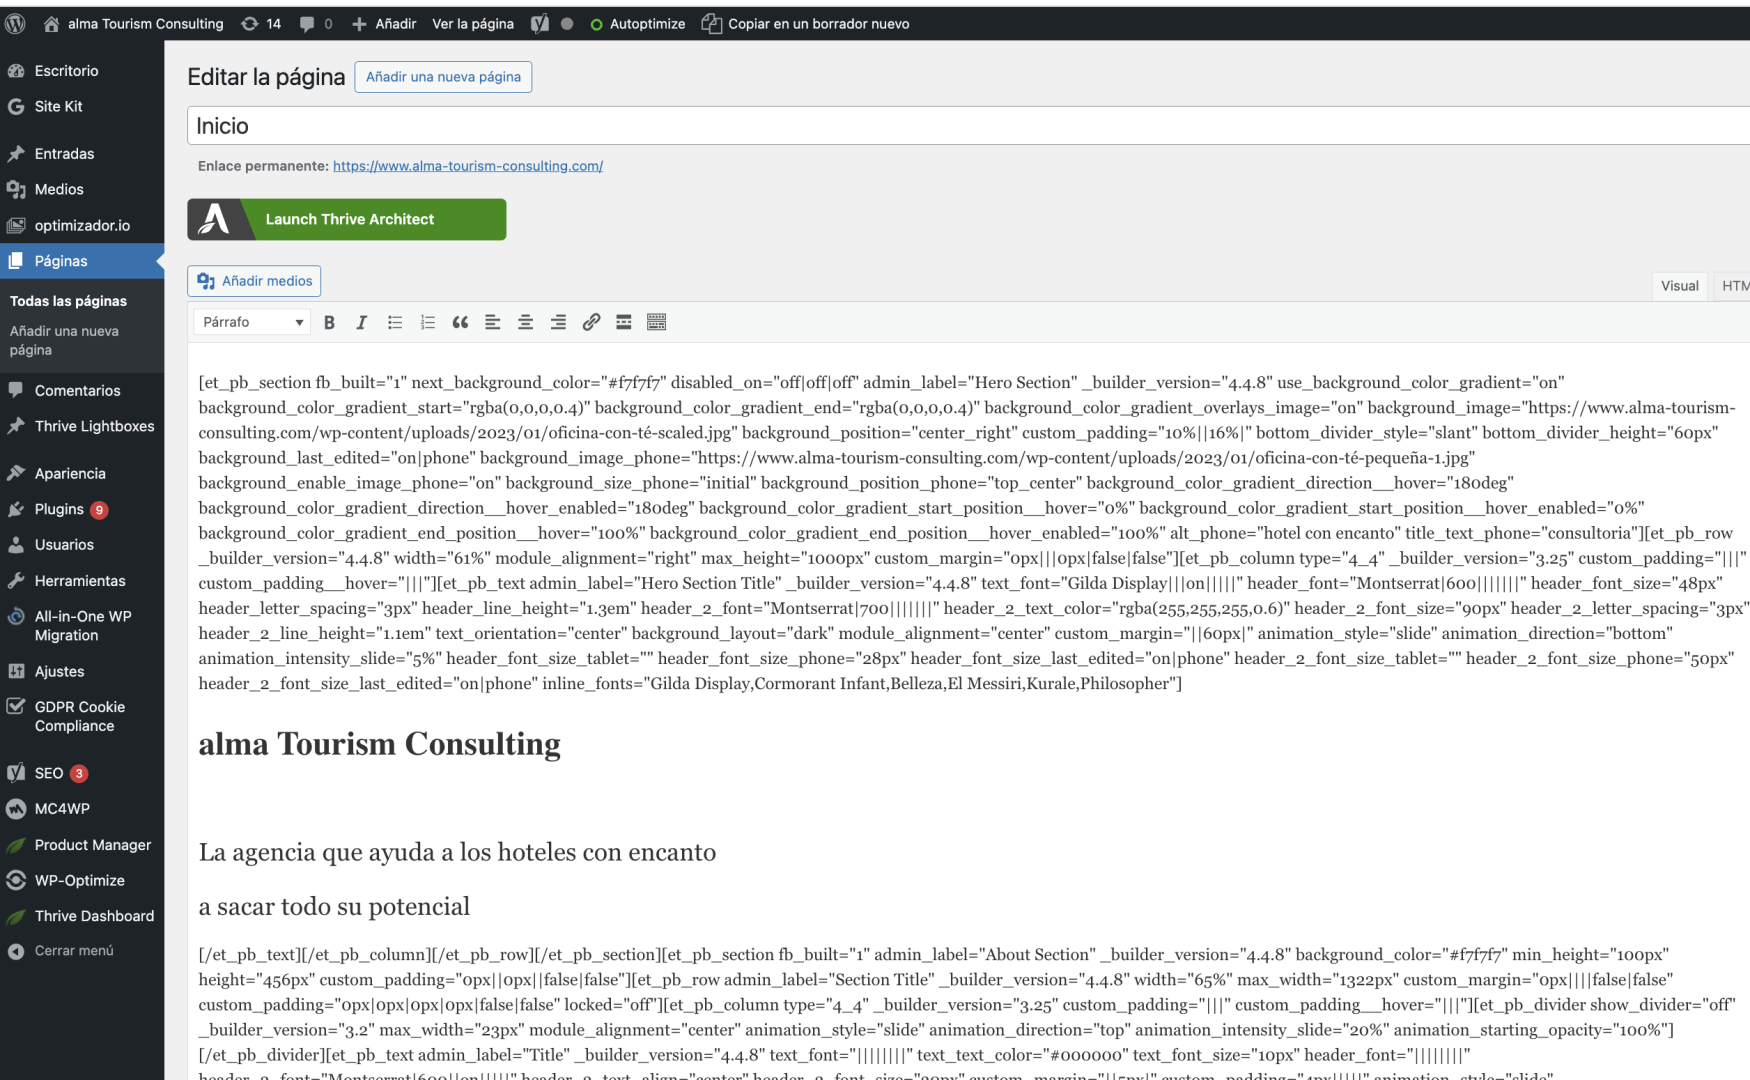Select Todas las páginas submenu
Viewport: 1750px width, 1080px height.
click(x=68, y=301)
